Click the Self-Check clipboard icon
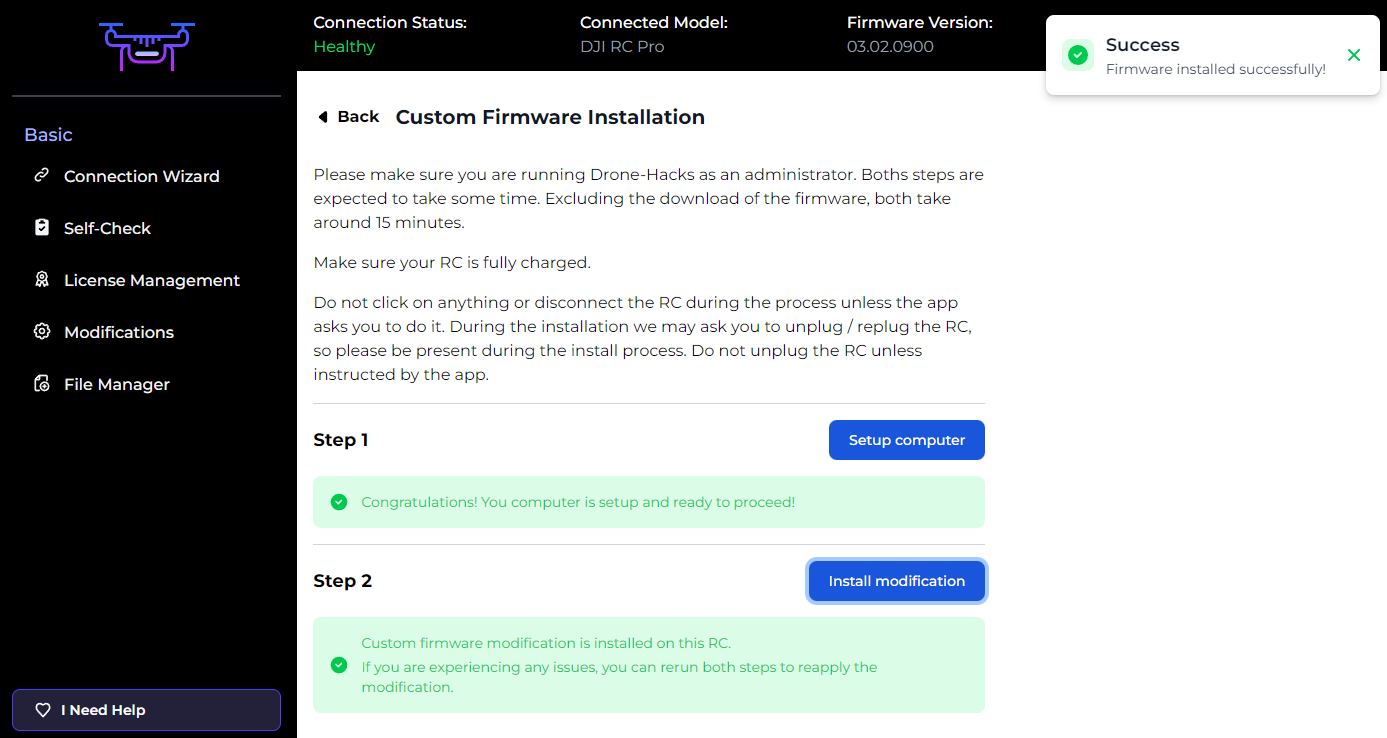The height and width of the screenshot is (738, 1387). coord(42,228)
